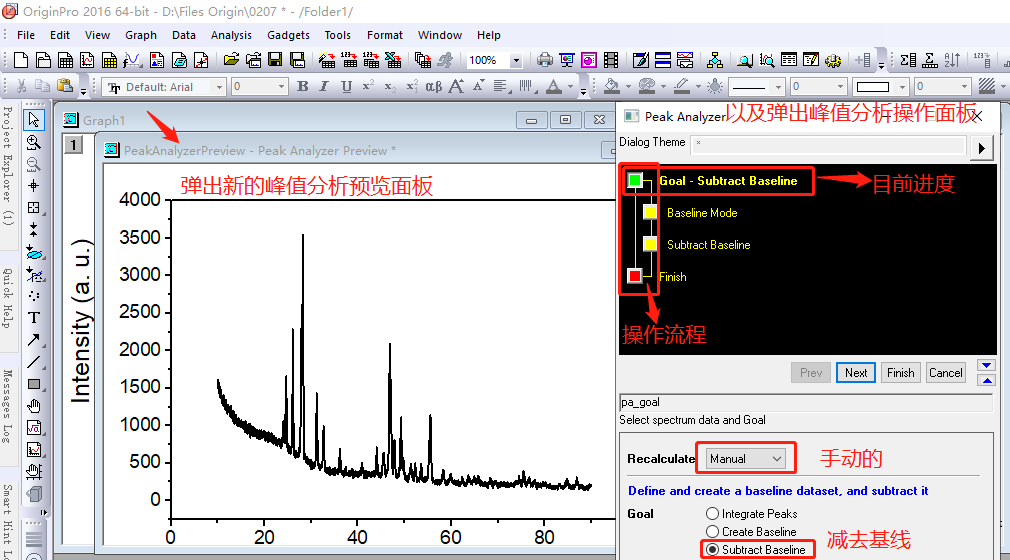Create a new project file

(x=21, y=61)
